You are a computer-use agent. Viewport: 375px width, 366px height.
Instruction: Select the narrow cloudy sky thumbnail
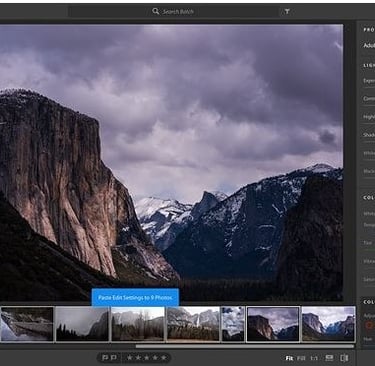point(233,324)
